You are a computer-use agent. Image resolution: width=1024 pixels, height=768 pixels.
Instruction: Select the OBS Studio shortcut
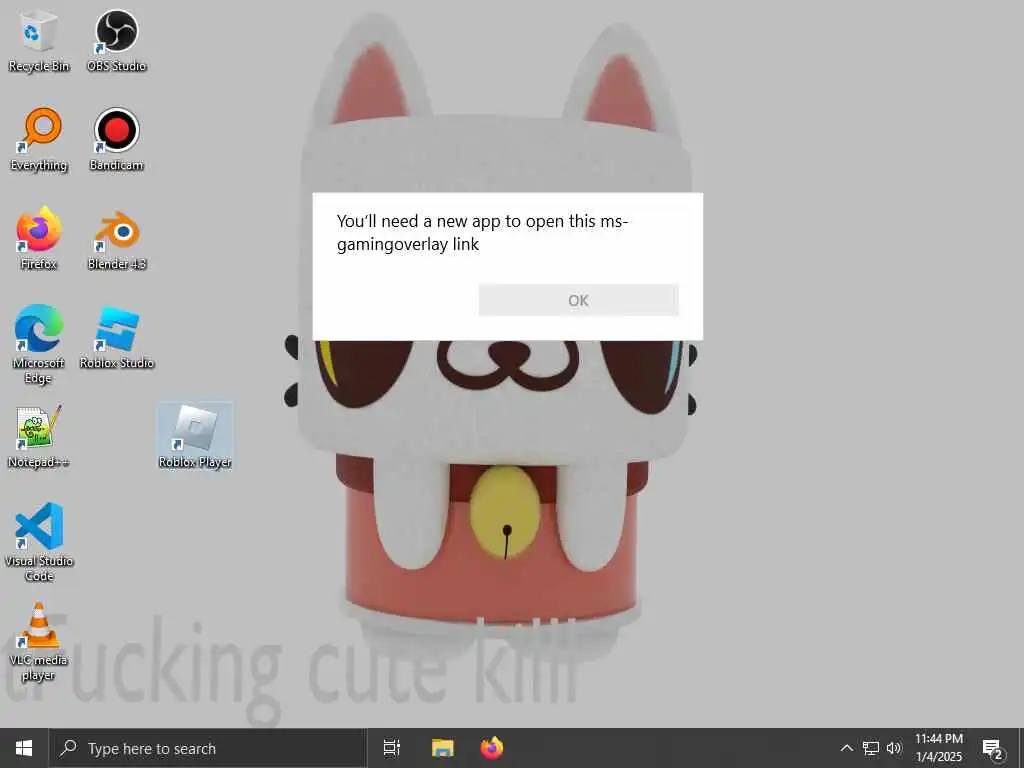117,41
